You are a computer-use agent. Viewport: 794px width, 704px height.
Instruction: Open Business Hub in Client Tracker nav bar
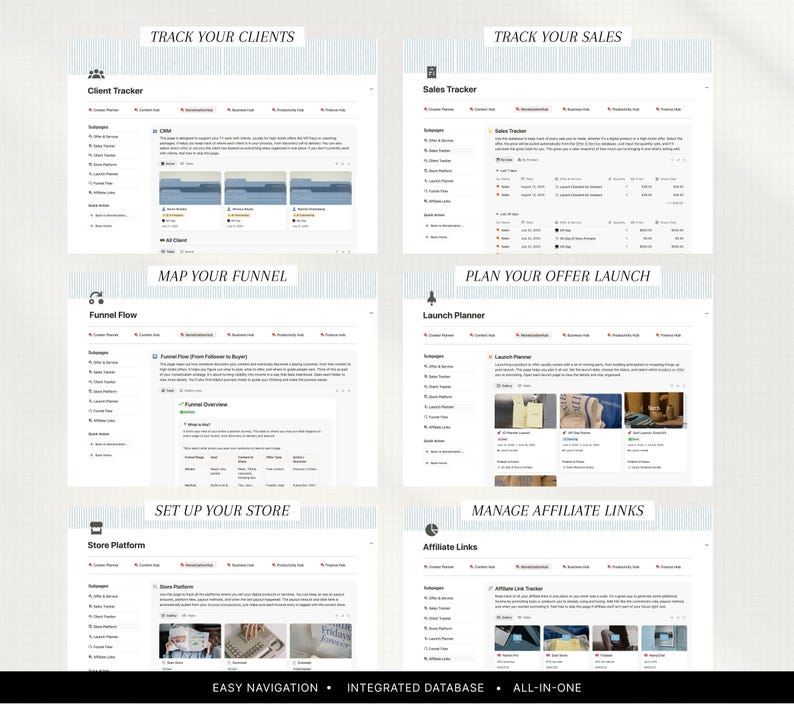pos(241,109)
